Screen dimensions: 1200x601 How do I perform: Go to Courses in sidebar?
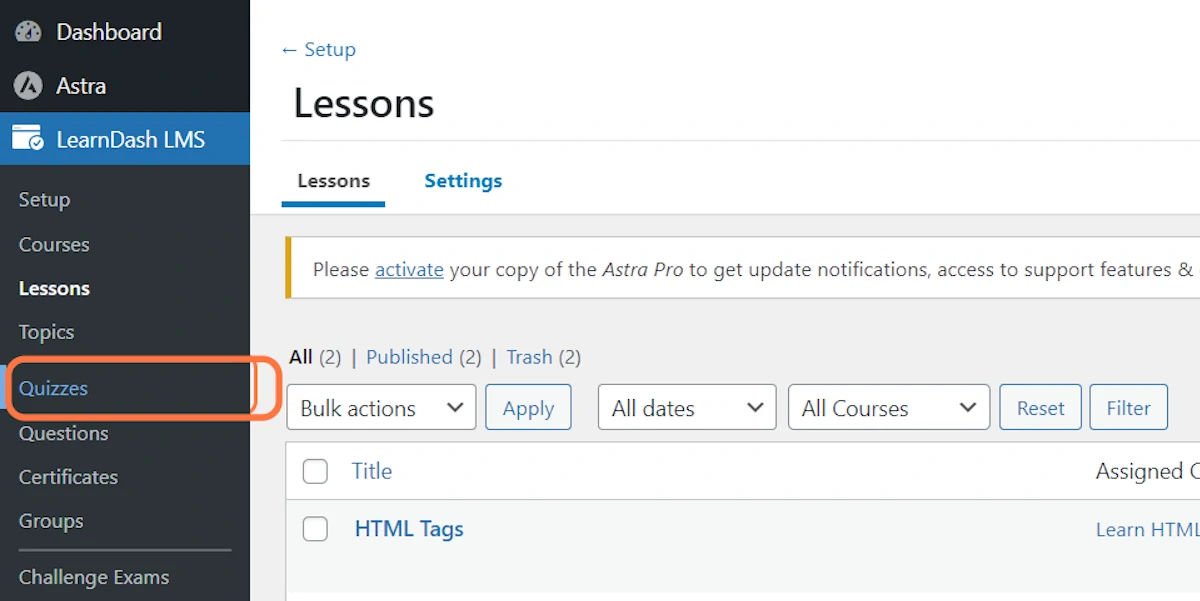pos(54,245)
